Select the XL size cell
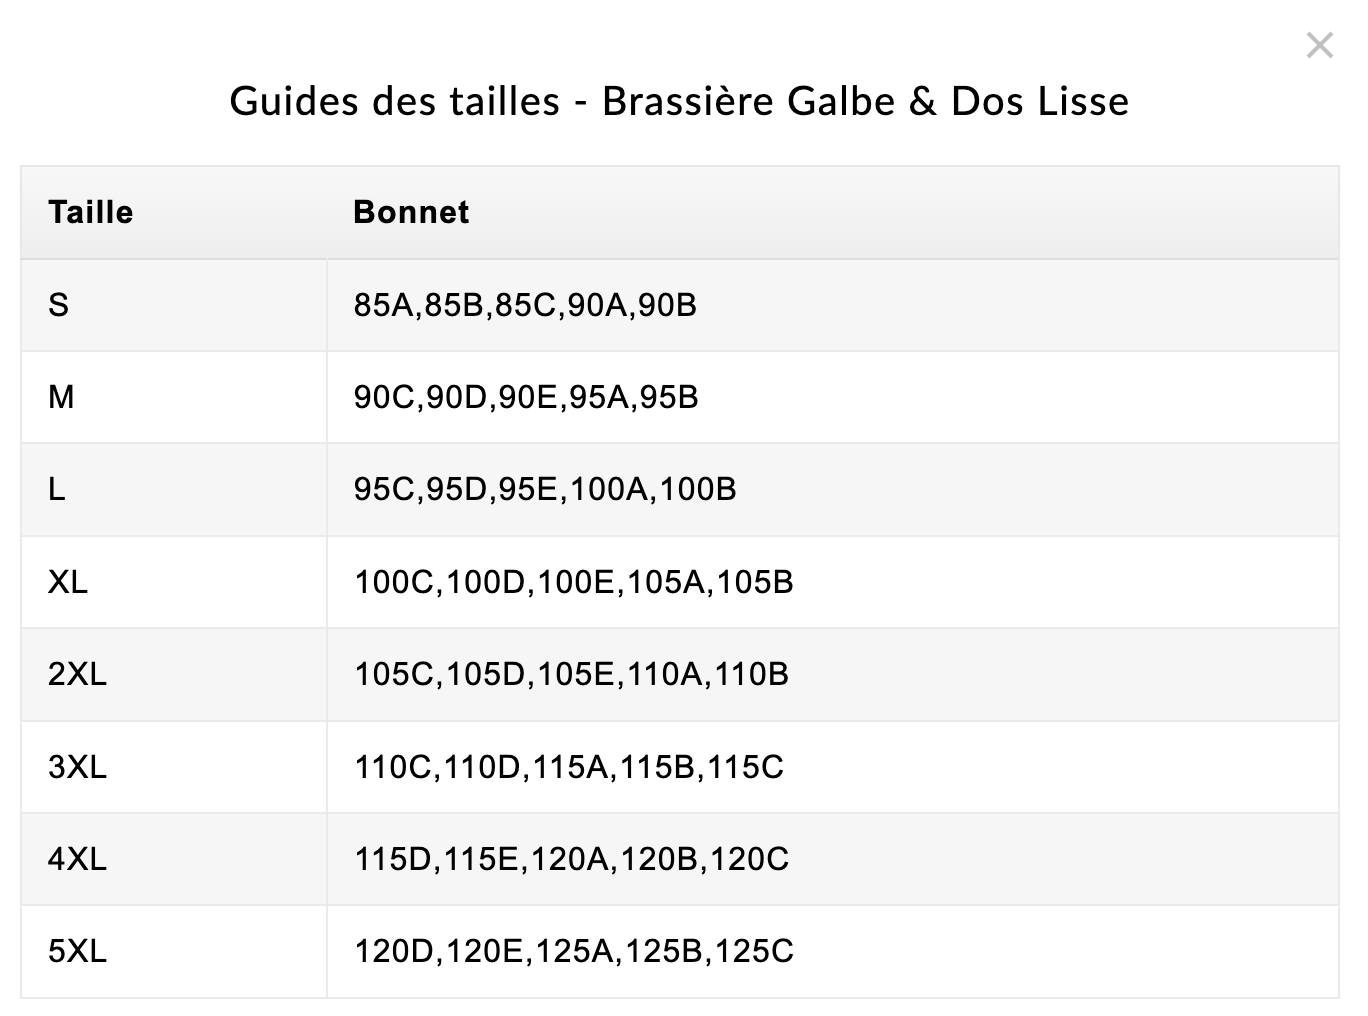This screenshot has height=1016, width=1368. click(68, 582)
